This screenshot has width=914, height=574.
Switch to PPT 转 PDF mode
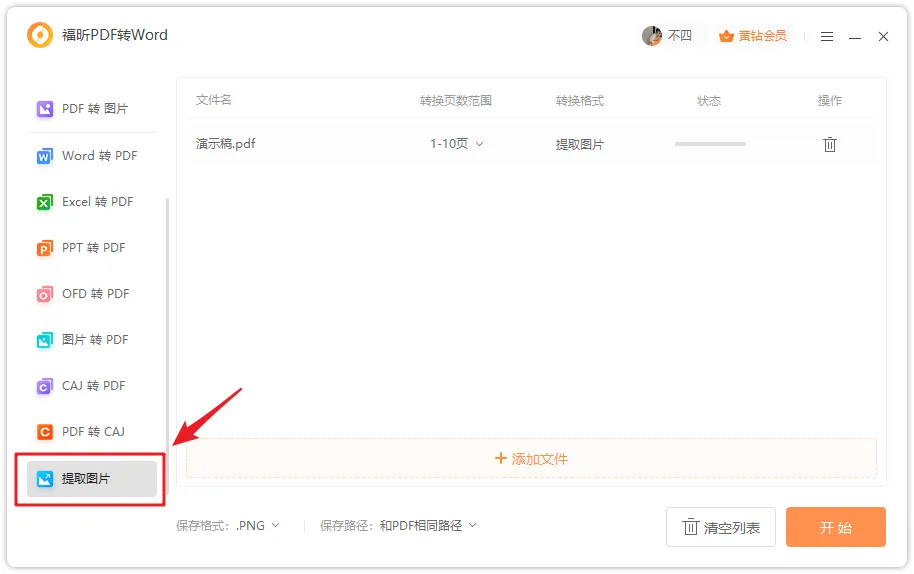pyautogui.click(x=93, y=248)
